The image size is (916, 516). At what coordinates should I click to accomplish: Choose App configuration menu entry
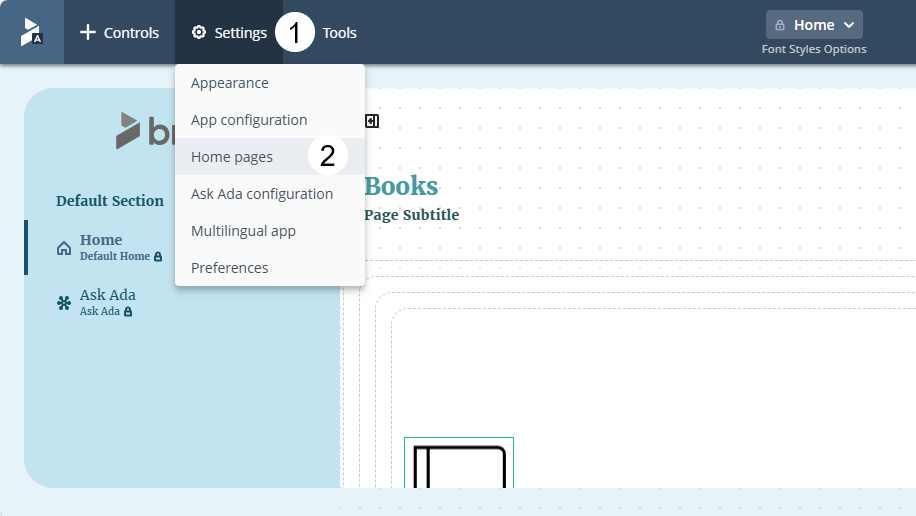[x=270, y=120]
